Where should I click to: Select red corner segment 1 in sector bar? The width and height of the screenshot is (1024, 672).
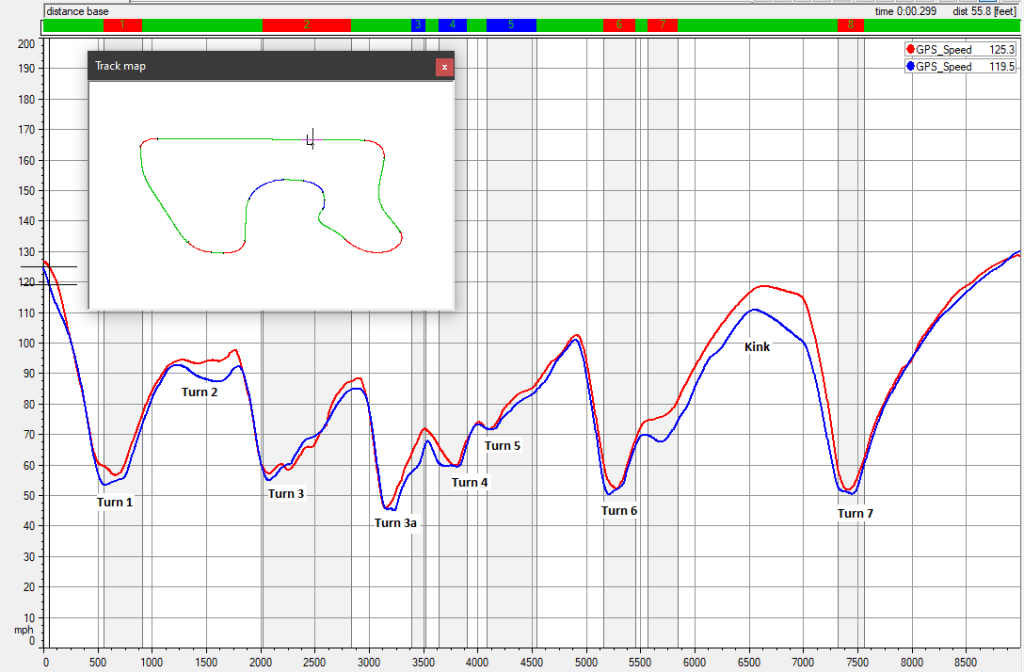(x=122, y=25)
